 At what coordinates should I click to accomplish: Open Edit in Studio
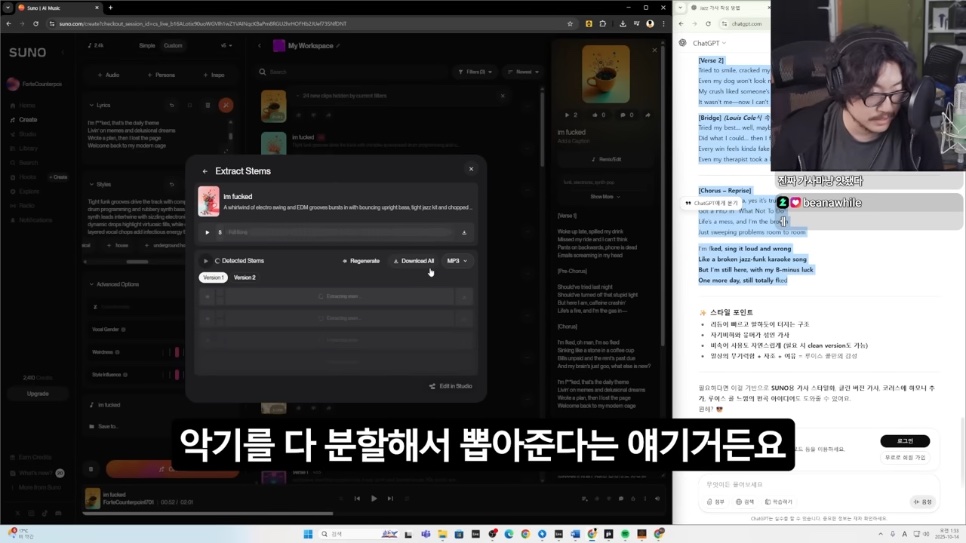pos(450,386)
